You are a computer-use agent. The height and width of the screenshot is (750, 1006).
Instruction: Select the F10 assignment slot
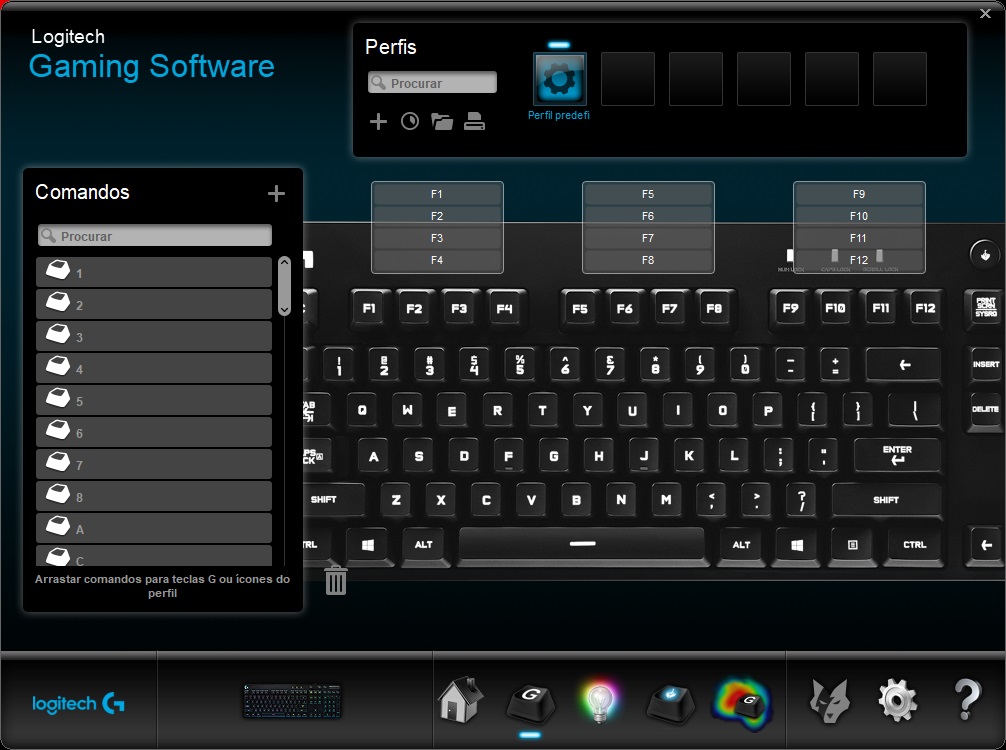tap(859, 216)
